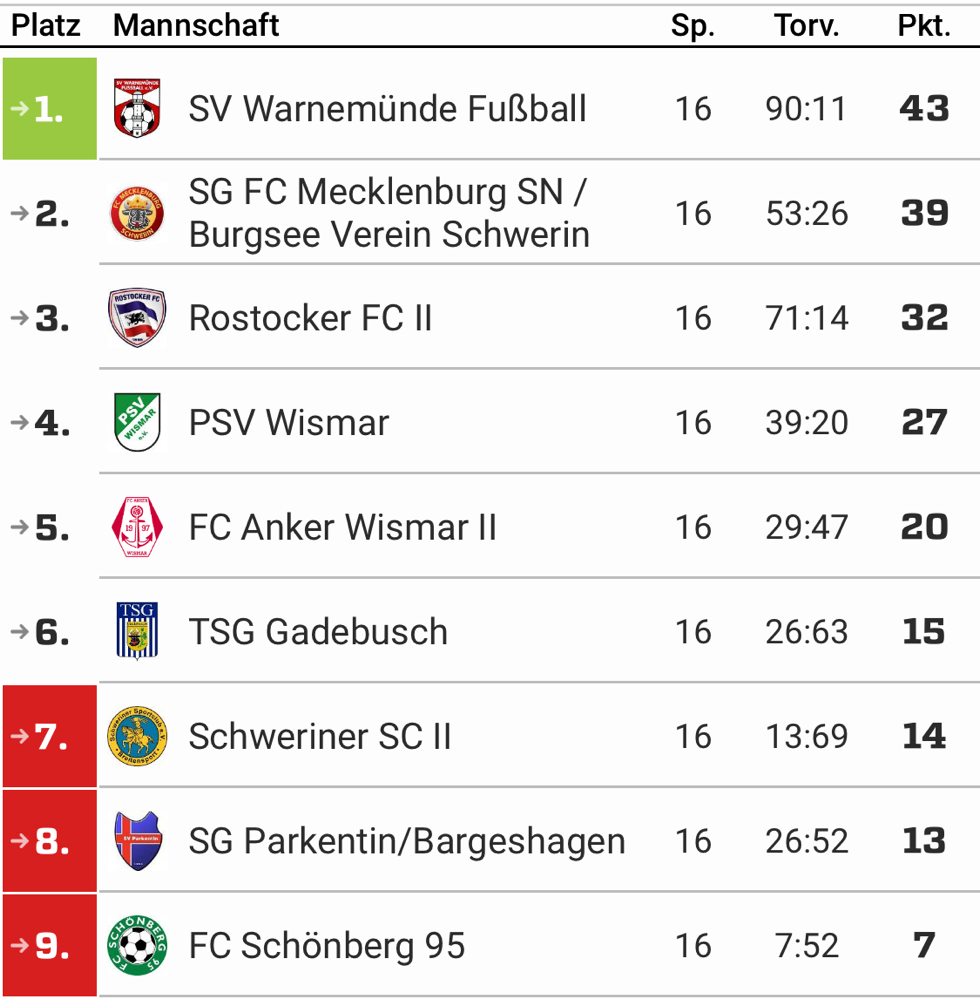980x1000 pixels.
Task: Click PSV Wismar's 27 points value
Action: click(x=924, y=422)
